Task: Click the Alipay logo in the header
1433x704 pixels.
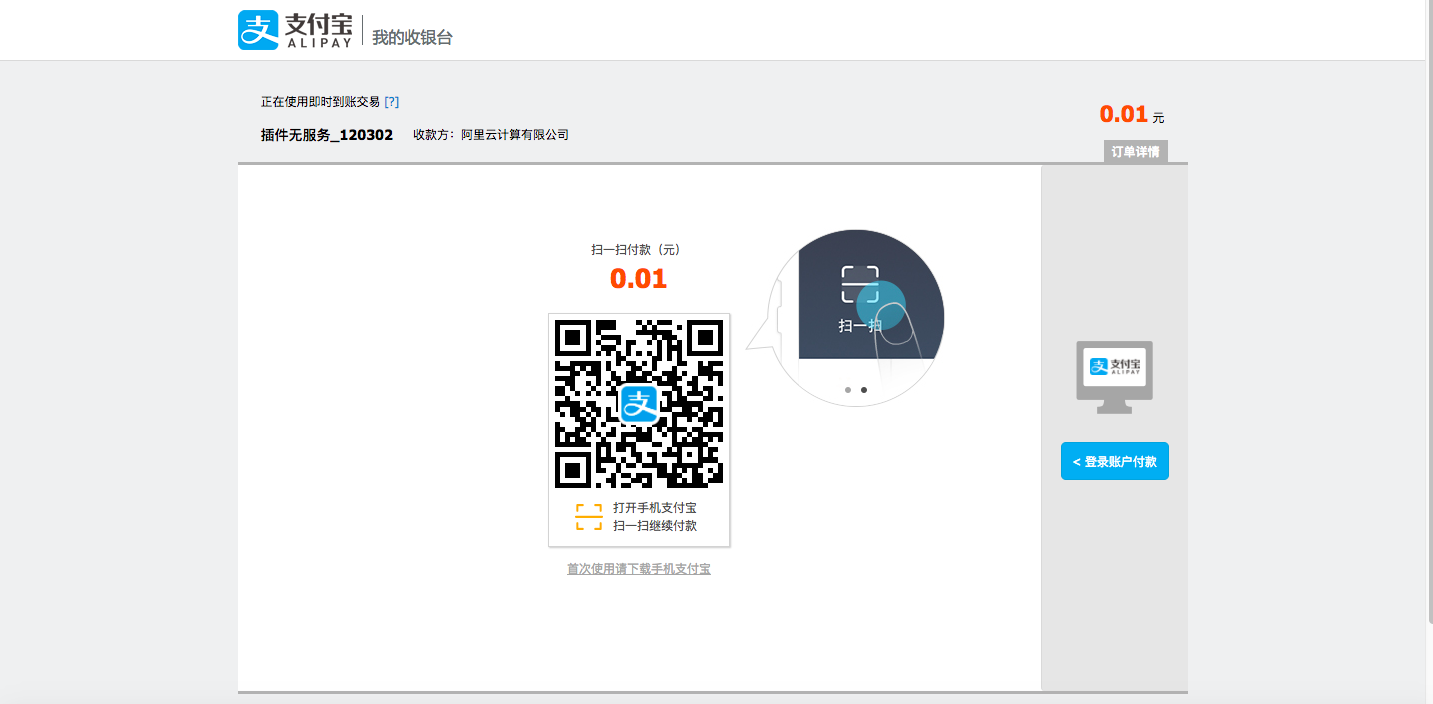Action: pos(294,30)
